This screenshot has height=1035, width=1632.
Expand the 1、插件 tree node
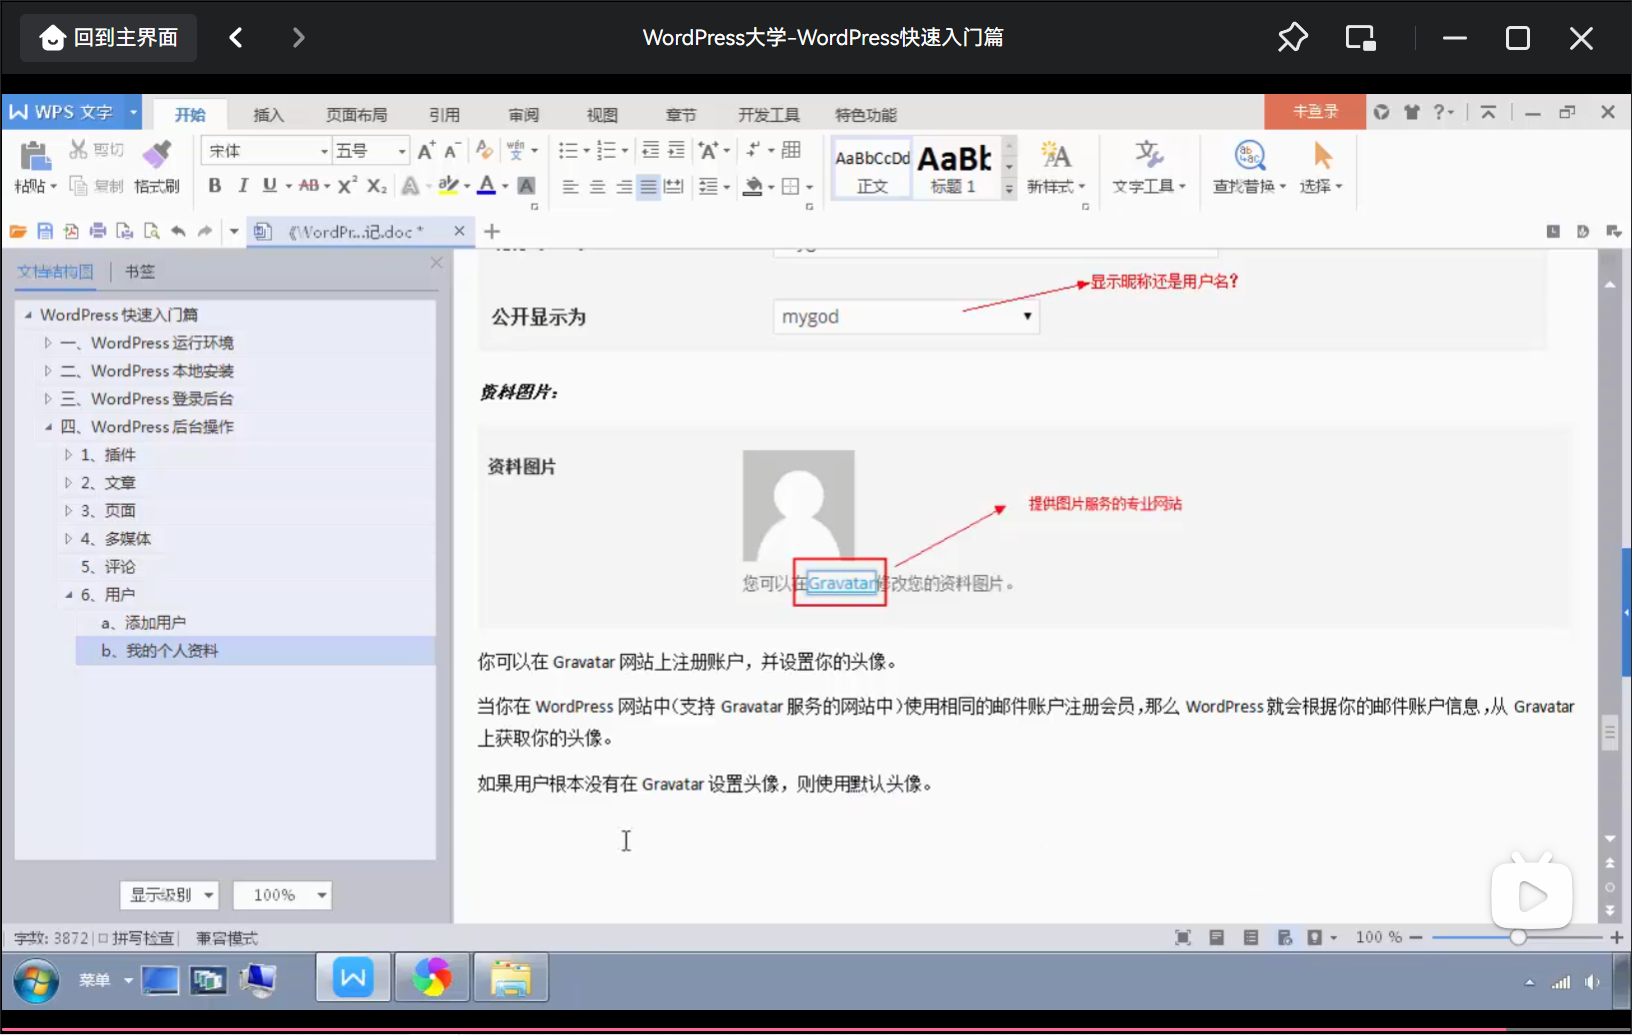tap(68, 455)
